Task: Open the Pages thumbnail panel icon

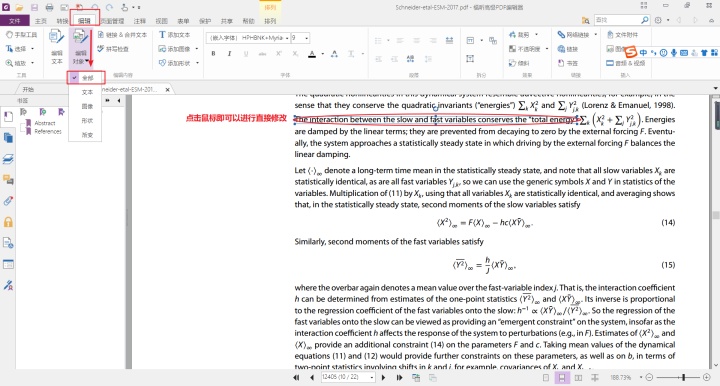Action: click(8, 138)
